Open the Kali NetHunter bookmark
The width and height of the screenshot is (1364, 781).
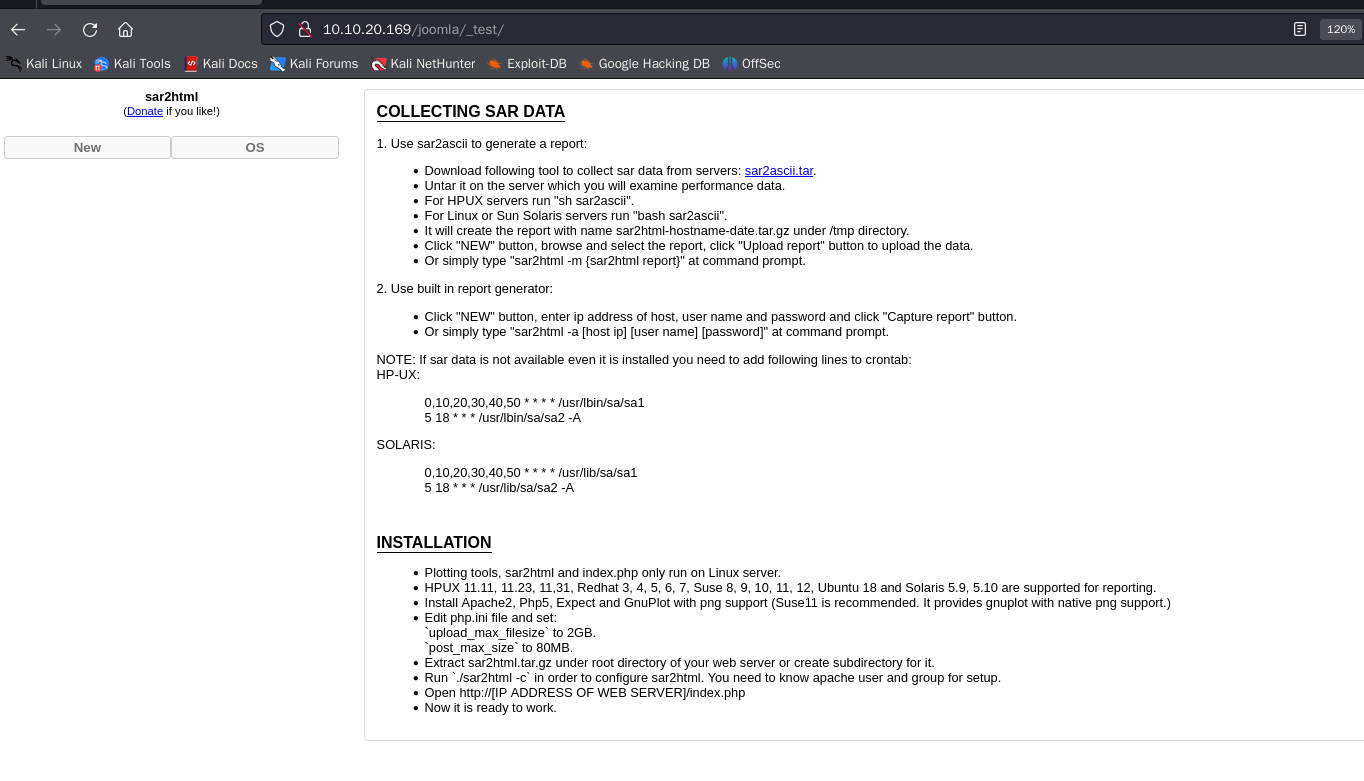click(x=423, y=63)
